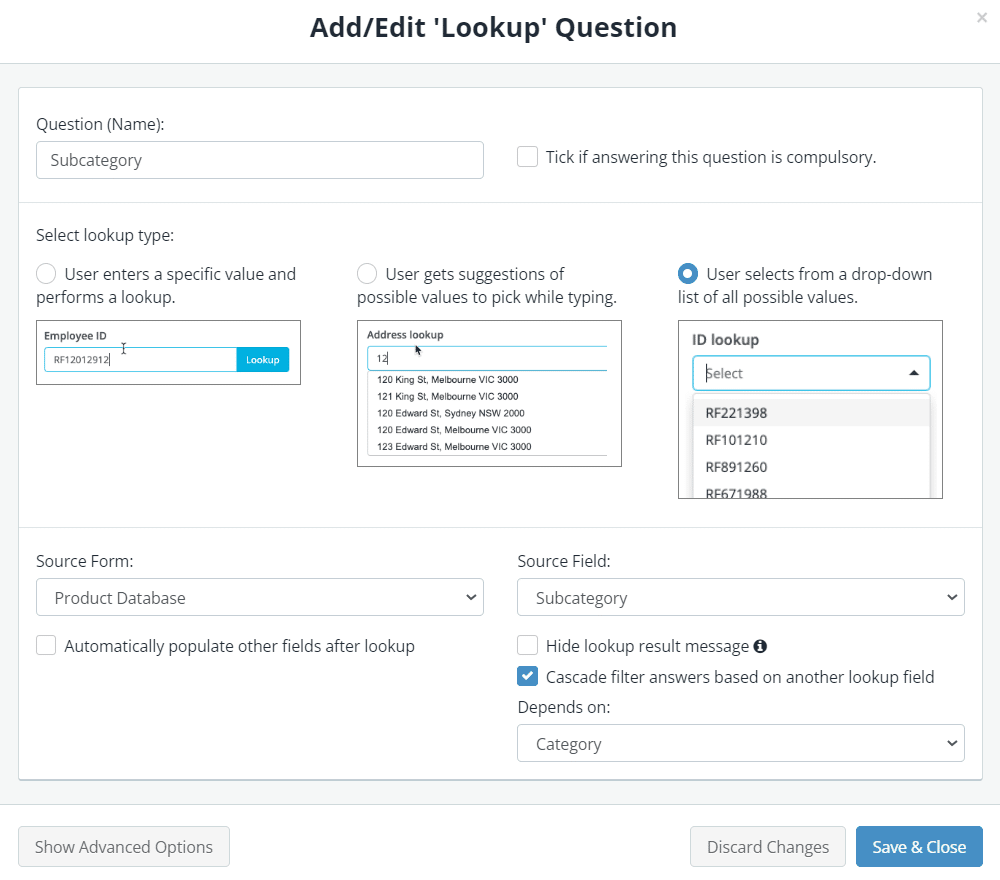
Task: Choose the suggestions-while-typing lookup type
Action: click(x=367, y=273)
